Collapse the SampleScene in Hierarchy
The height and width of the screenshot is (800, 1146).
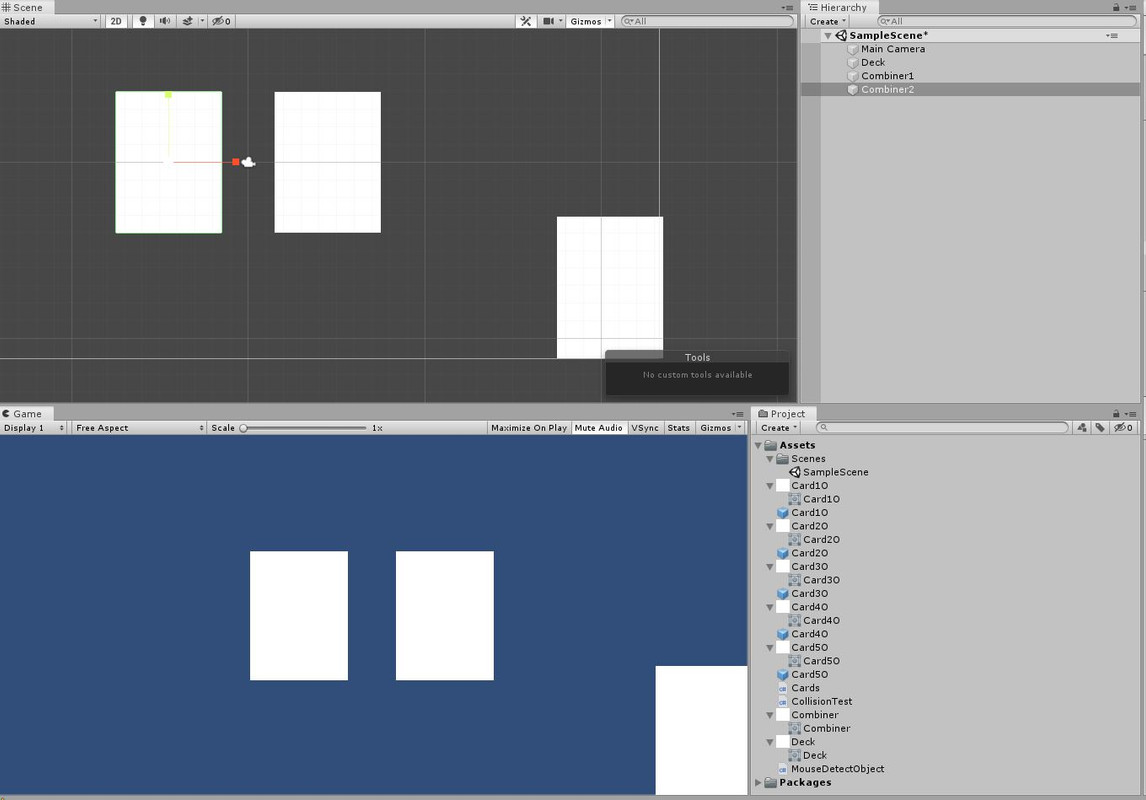click(828, 36)
